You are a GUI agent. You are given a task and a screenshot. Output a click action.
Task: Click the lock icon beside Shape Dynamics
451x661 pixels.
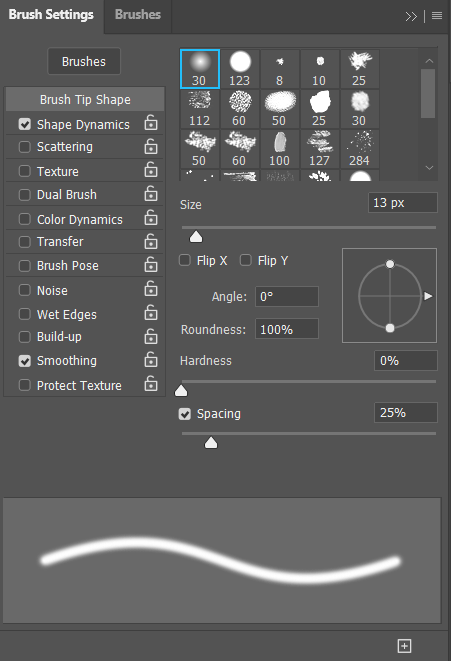point(151,123)
